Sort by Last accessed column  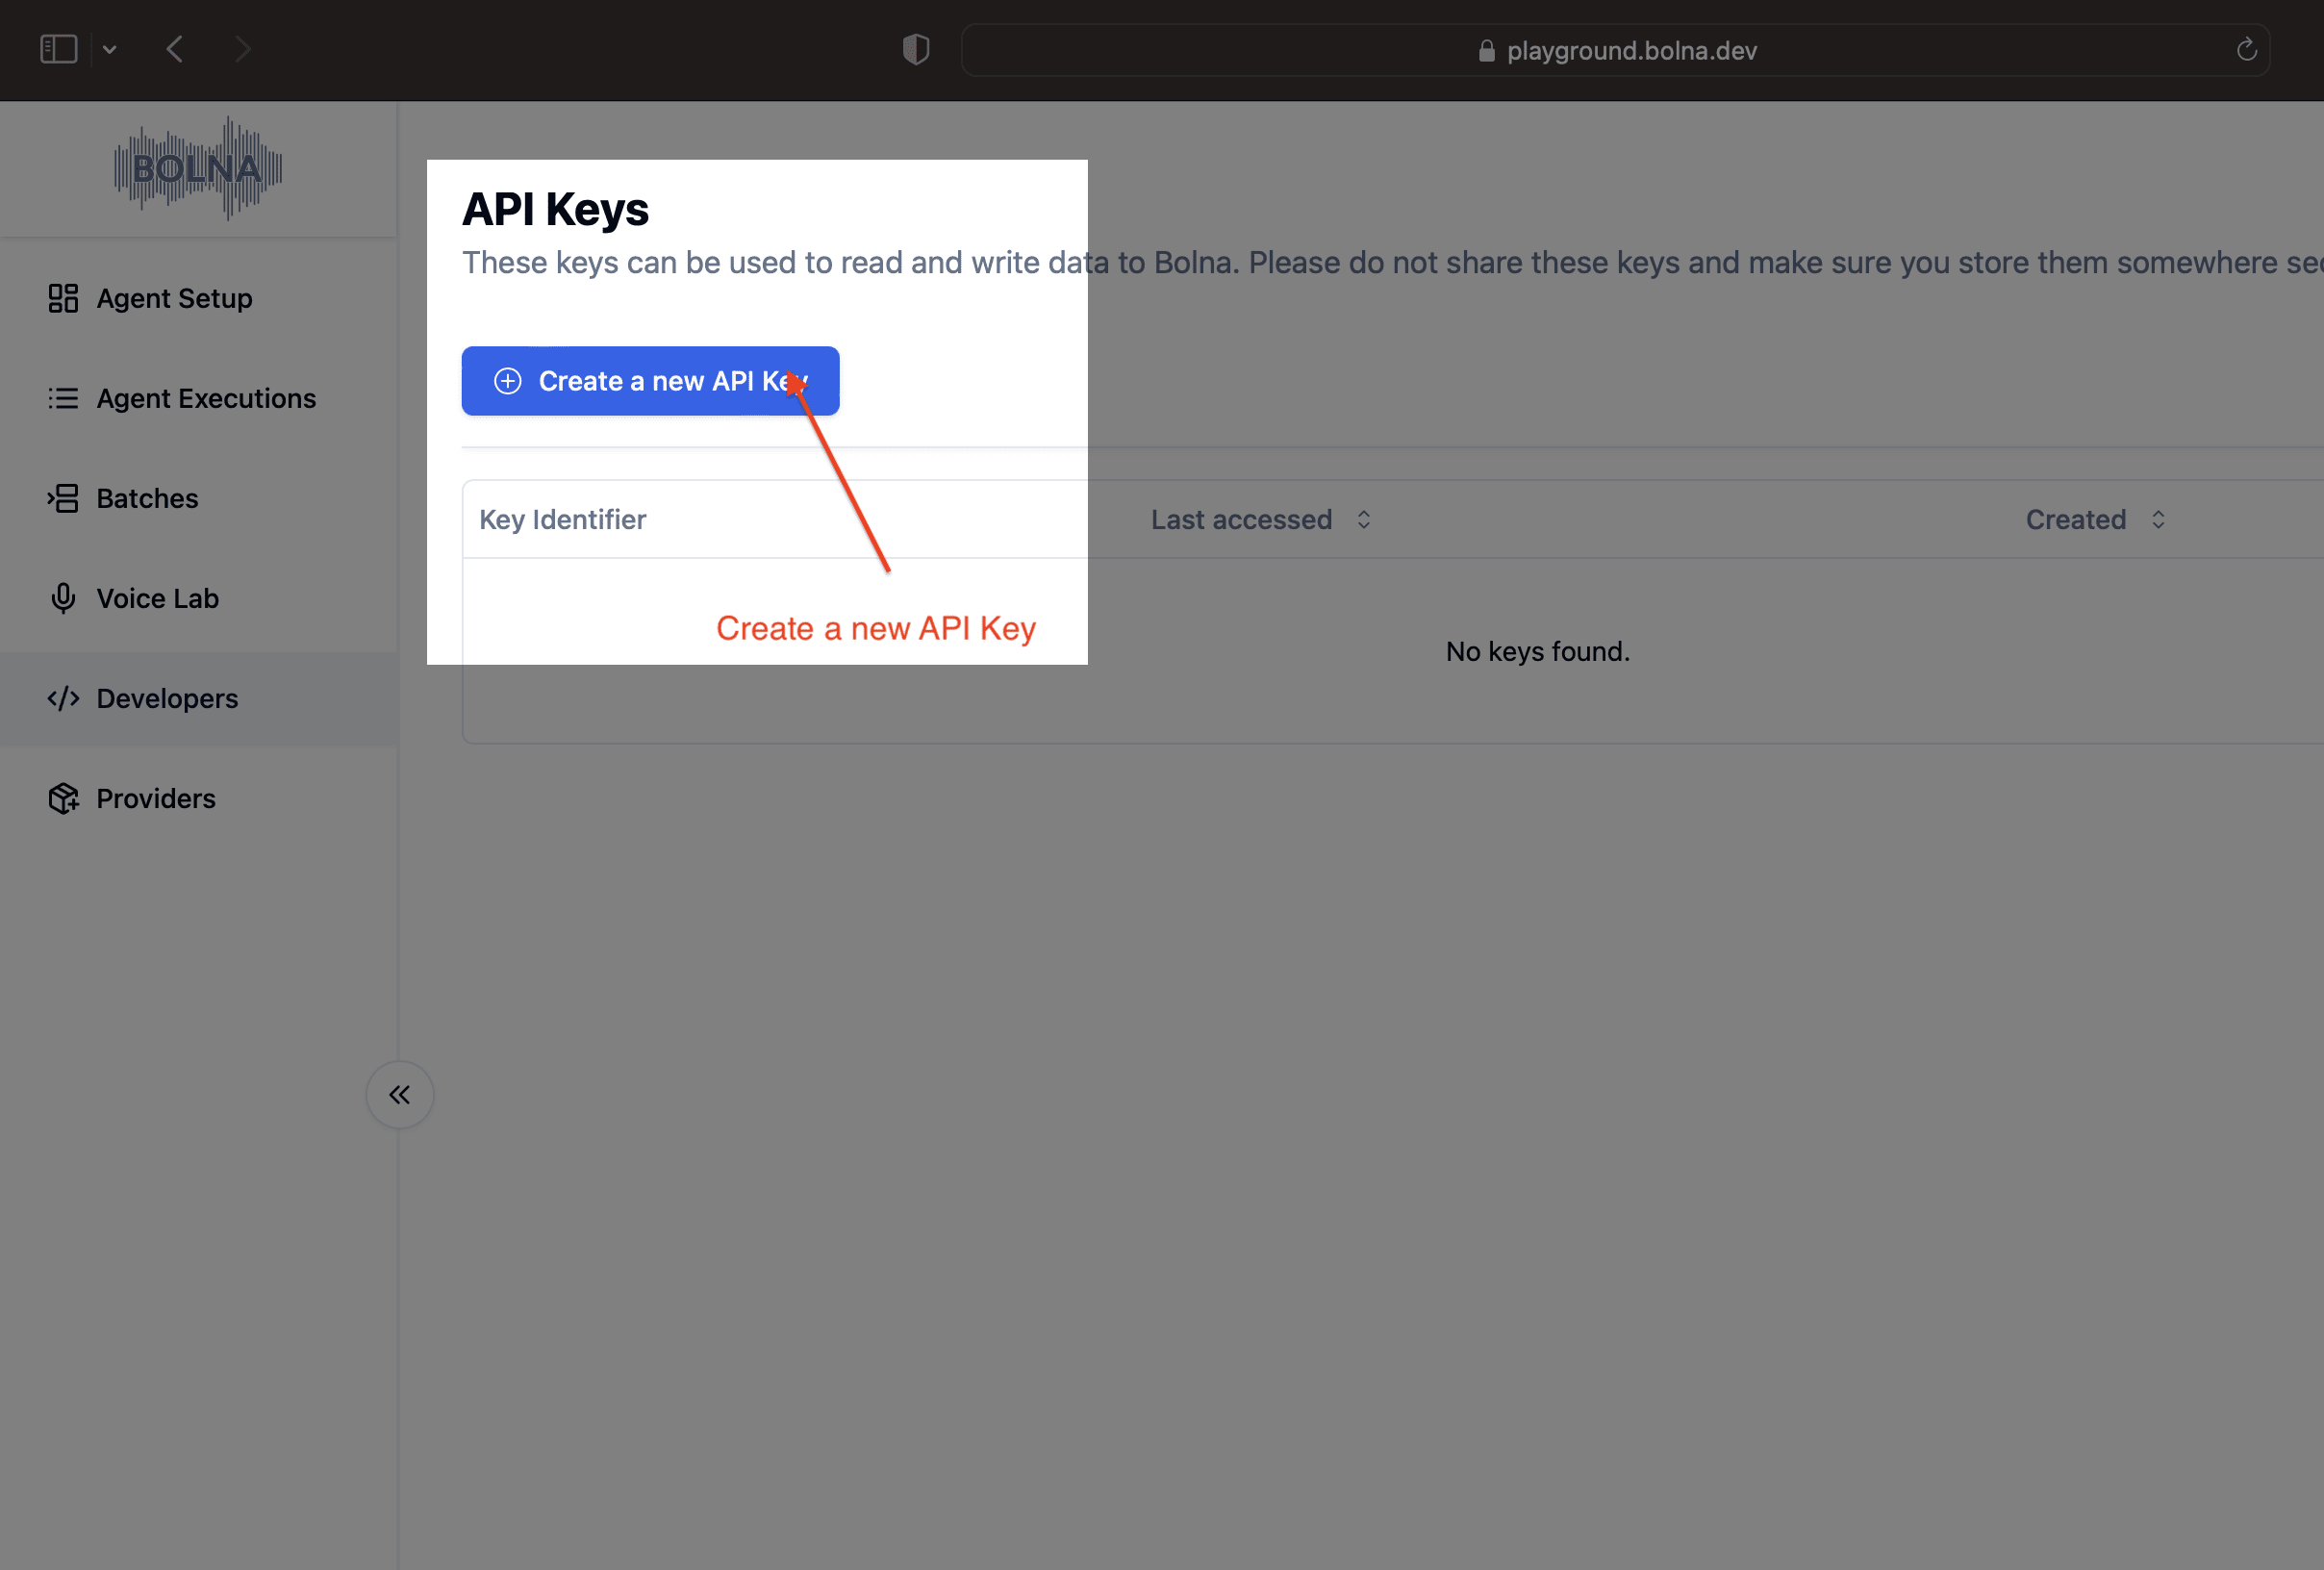click(x=1261, y=520)
